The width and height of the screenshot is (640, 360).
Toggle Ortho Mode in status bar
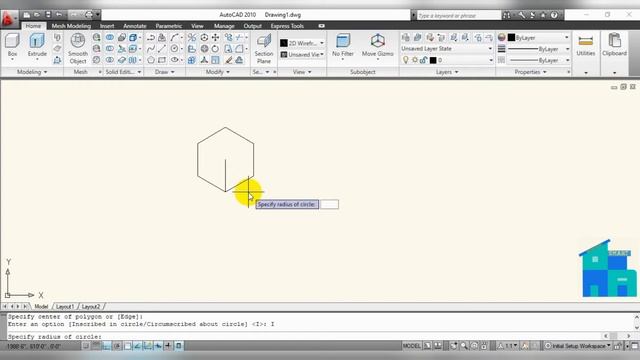[x=107, y=346]
